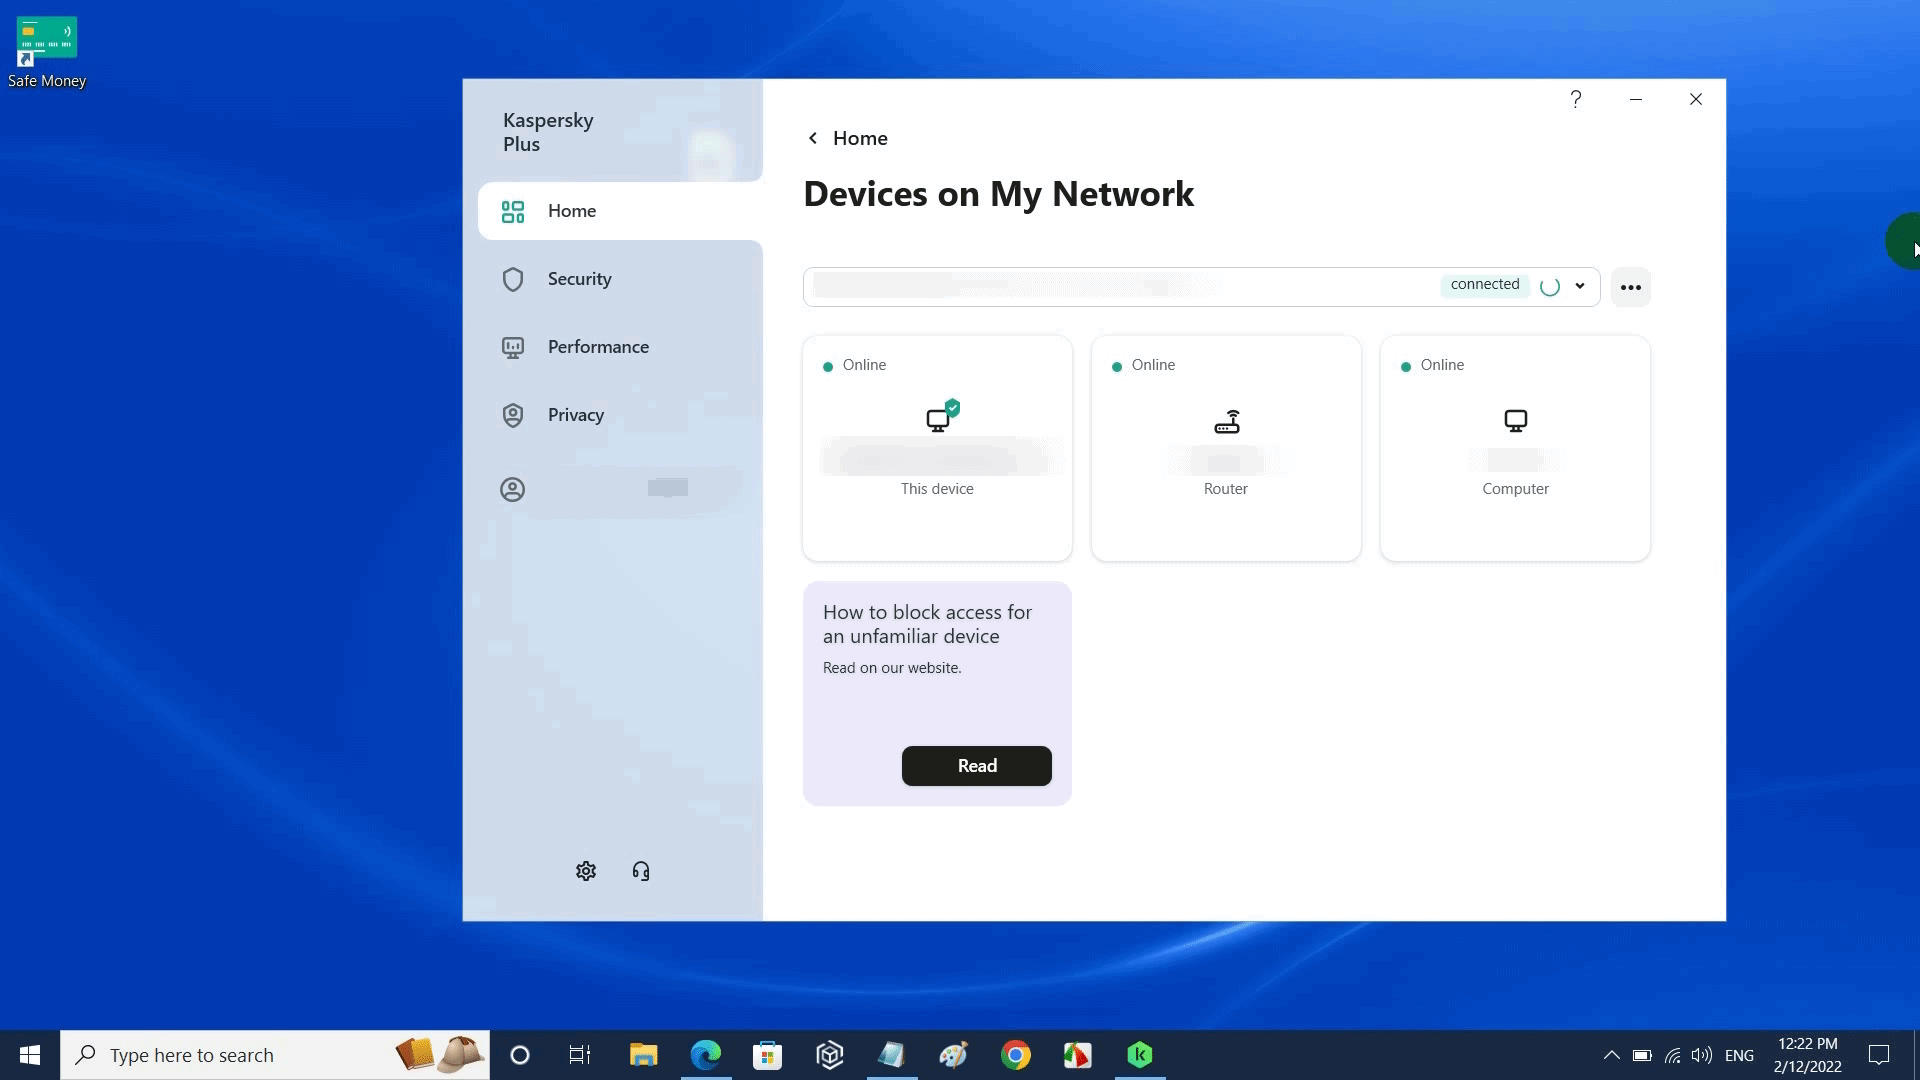
Task: Click the Router device icon
Action: point(1226,422)
